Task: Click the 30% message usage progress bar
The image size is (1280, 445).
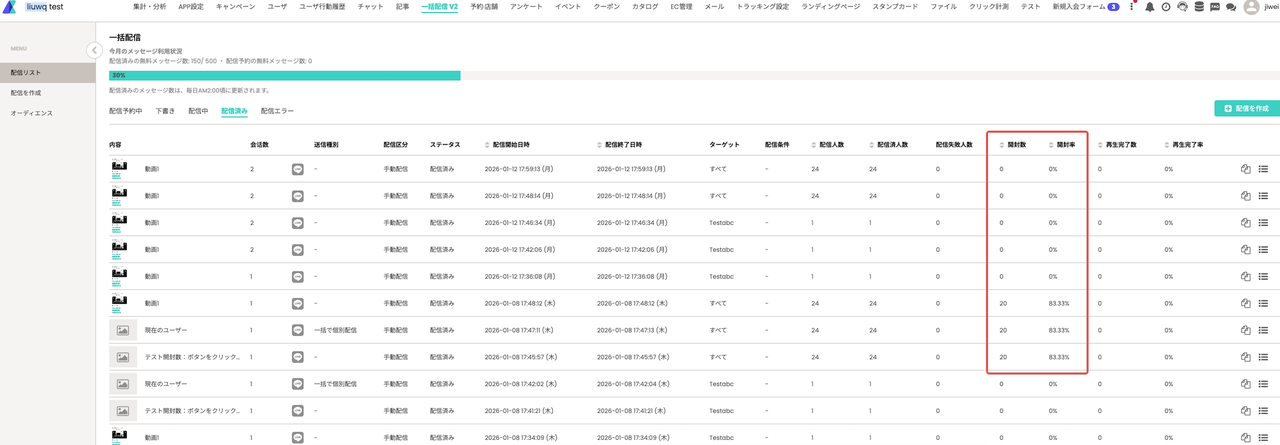Action: 284,75
